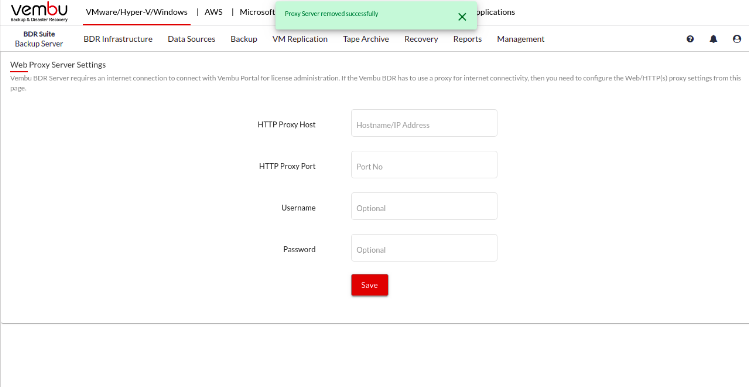749x387 pixels.
Task: Open the notifications bell icon
Action: 713,39
